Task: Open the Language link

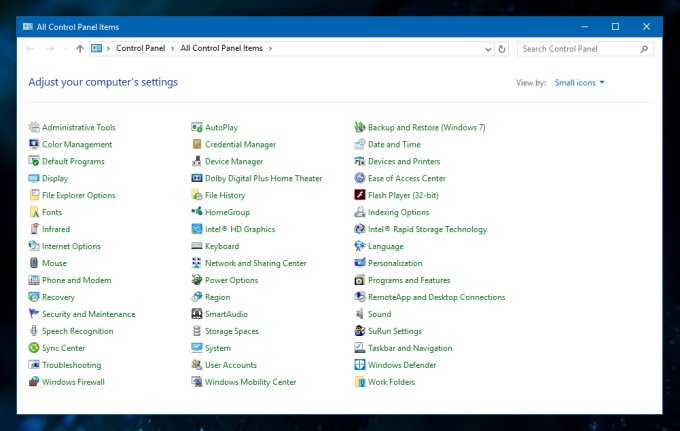Action: click(386, 246)
